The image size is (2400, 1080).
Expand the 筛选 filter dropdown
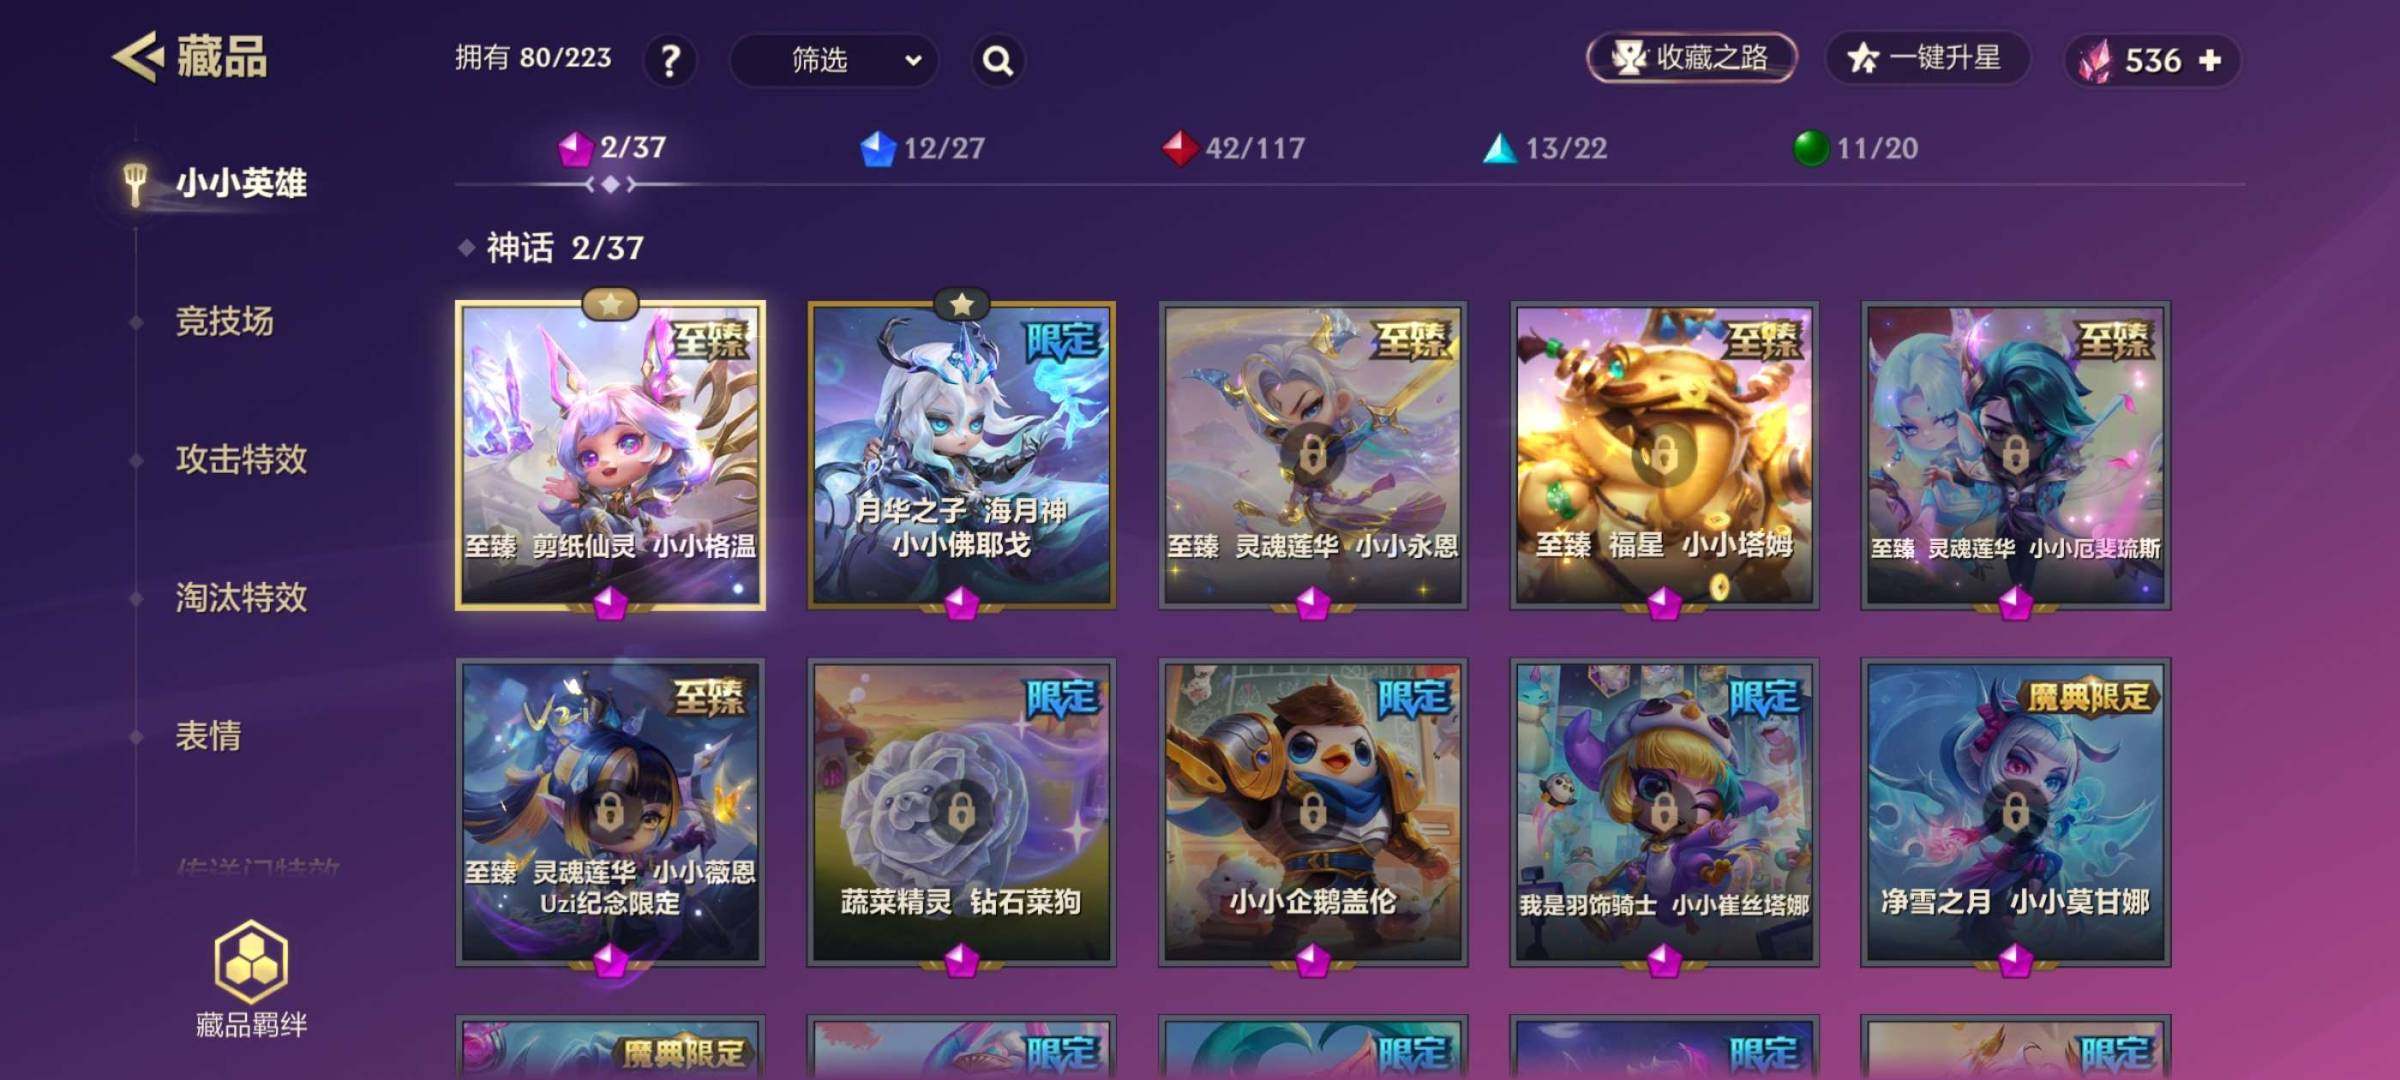coord(834,60)
